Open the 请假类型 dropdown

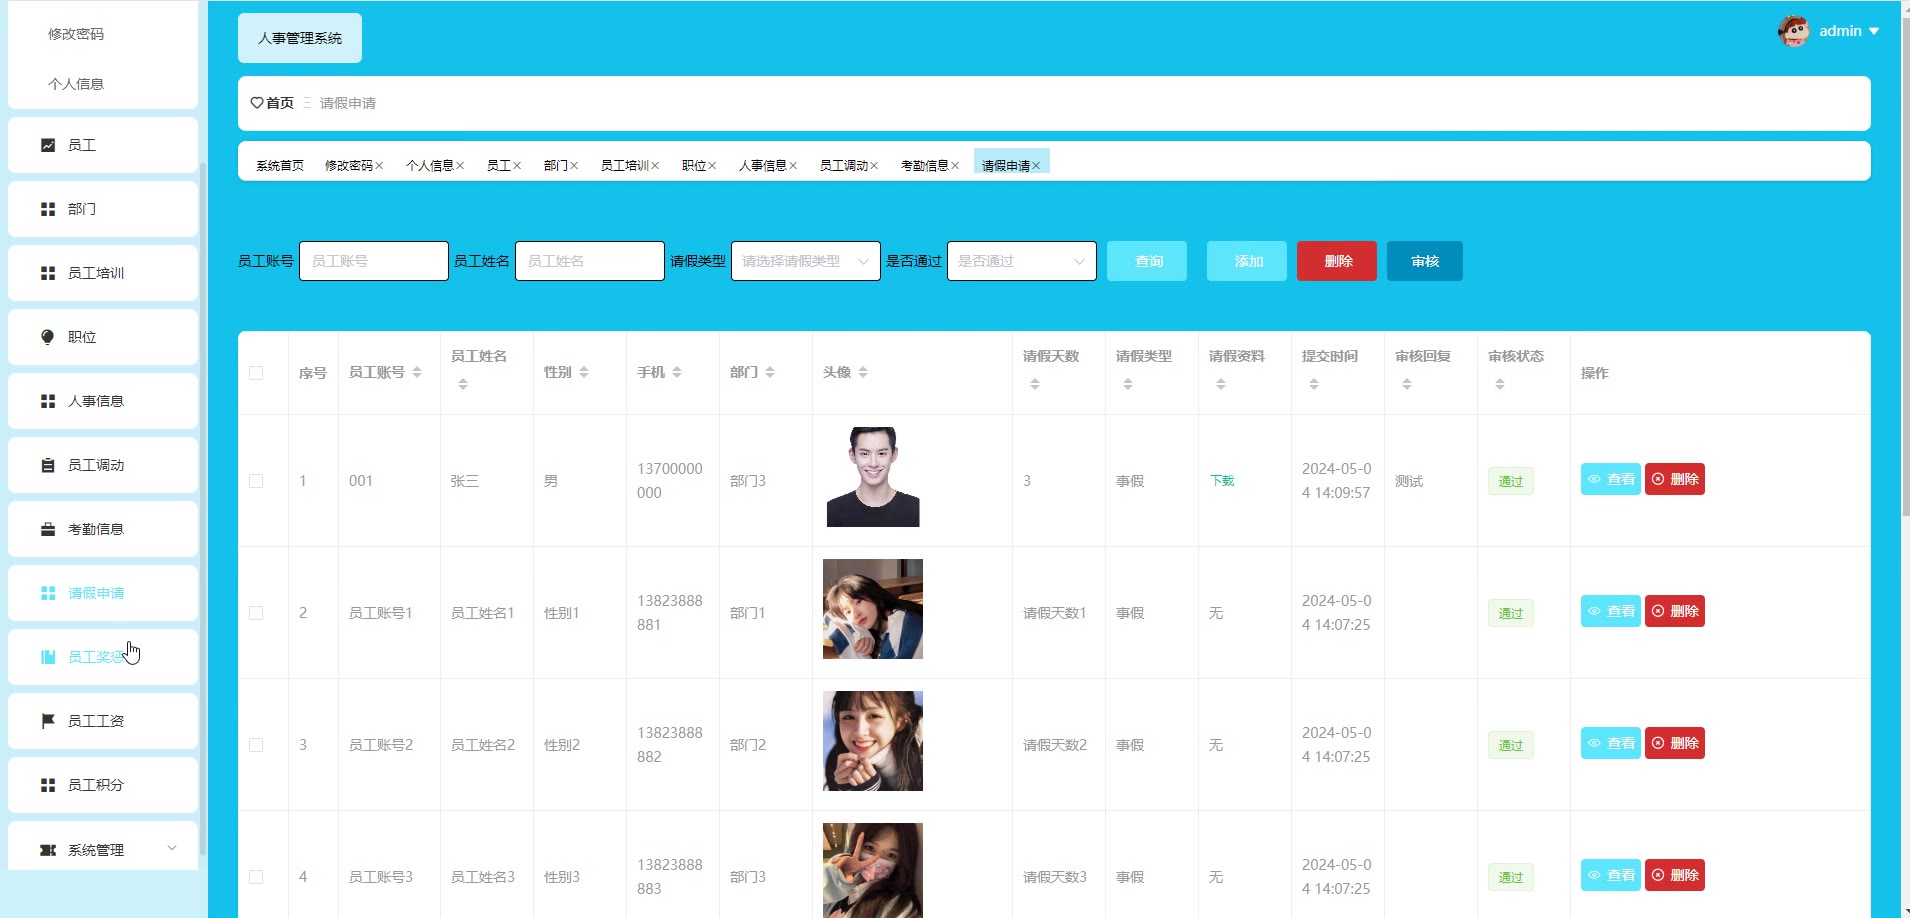[806, 261]
